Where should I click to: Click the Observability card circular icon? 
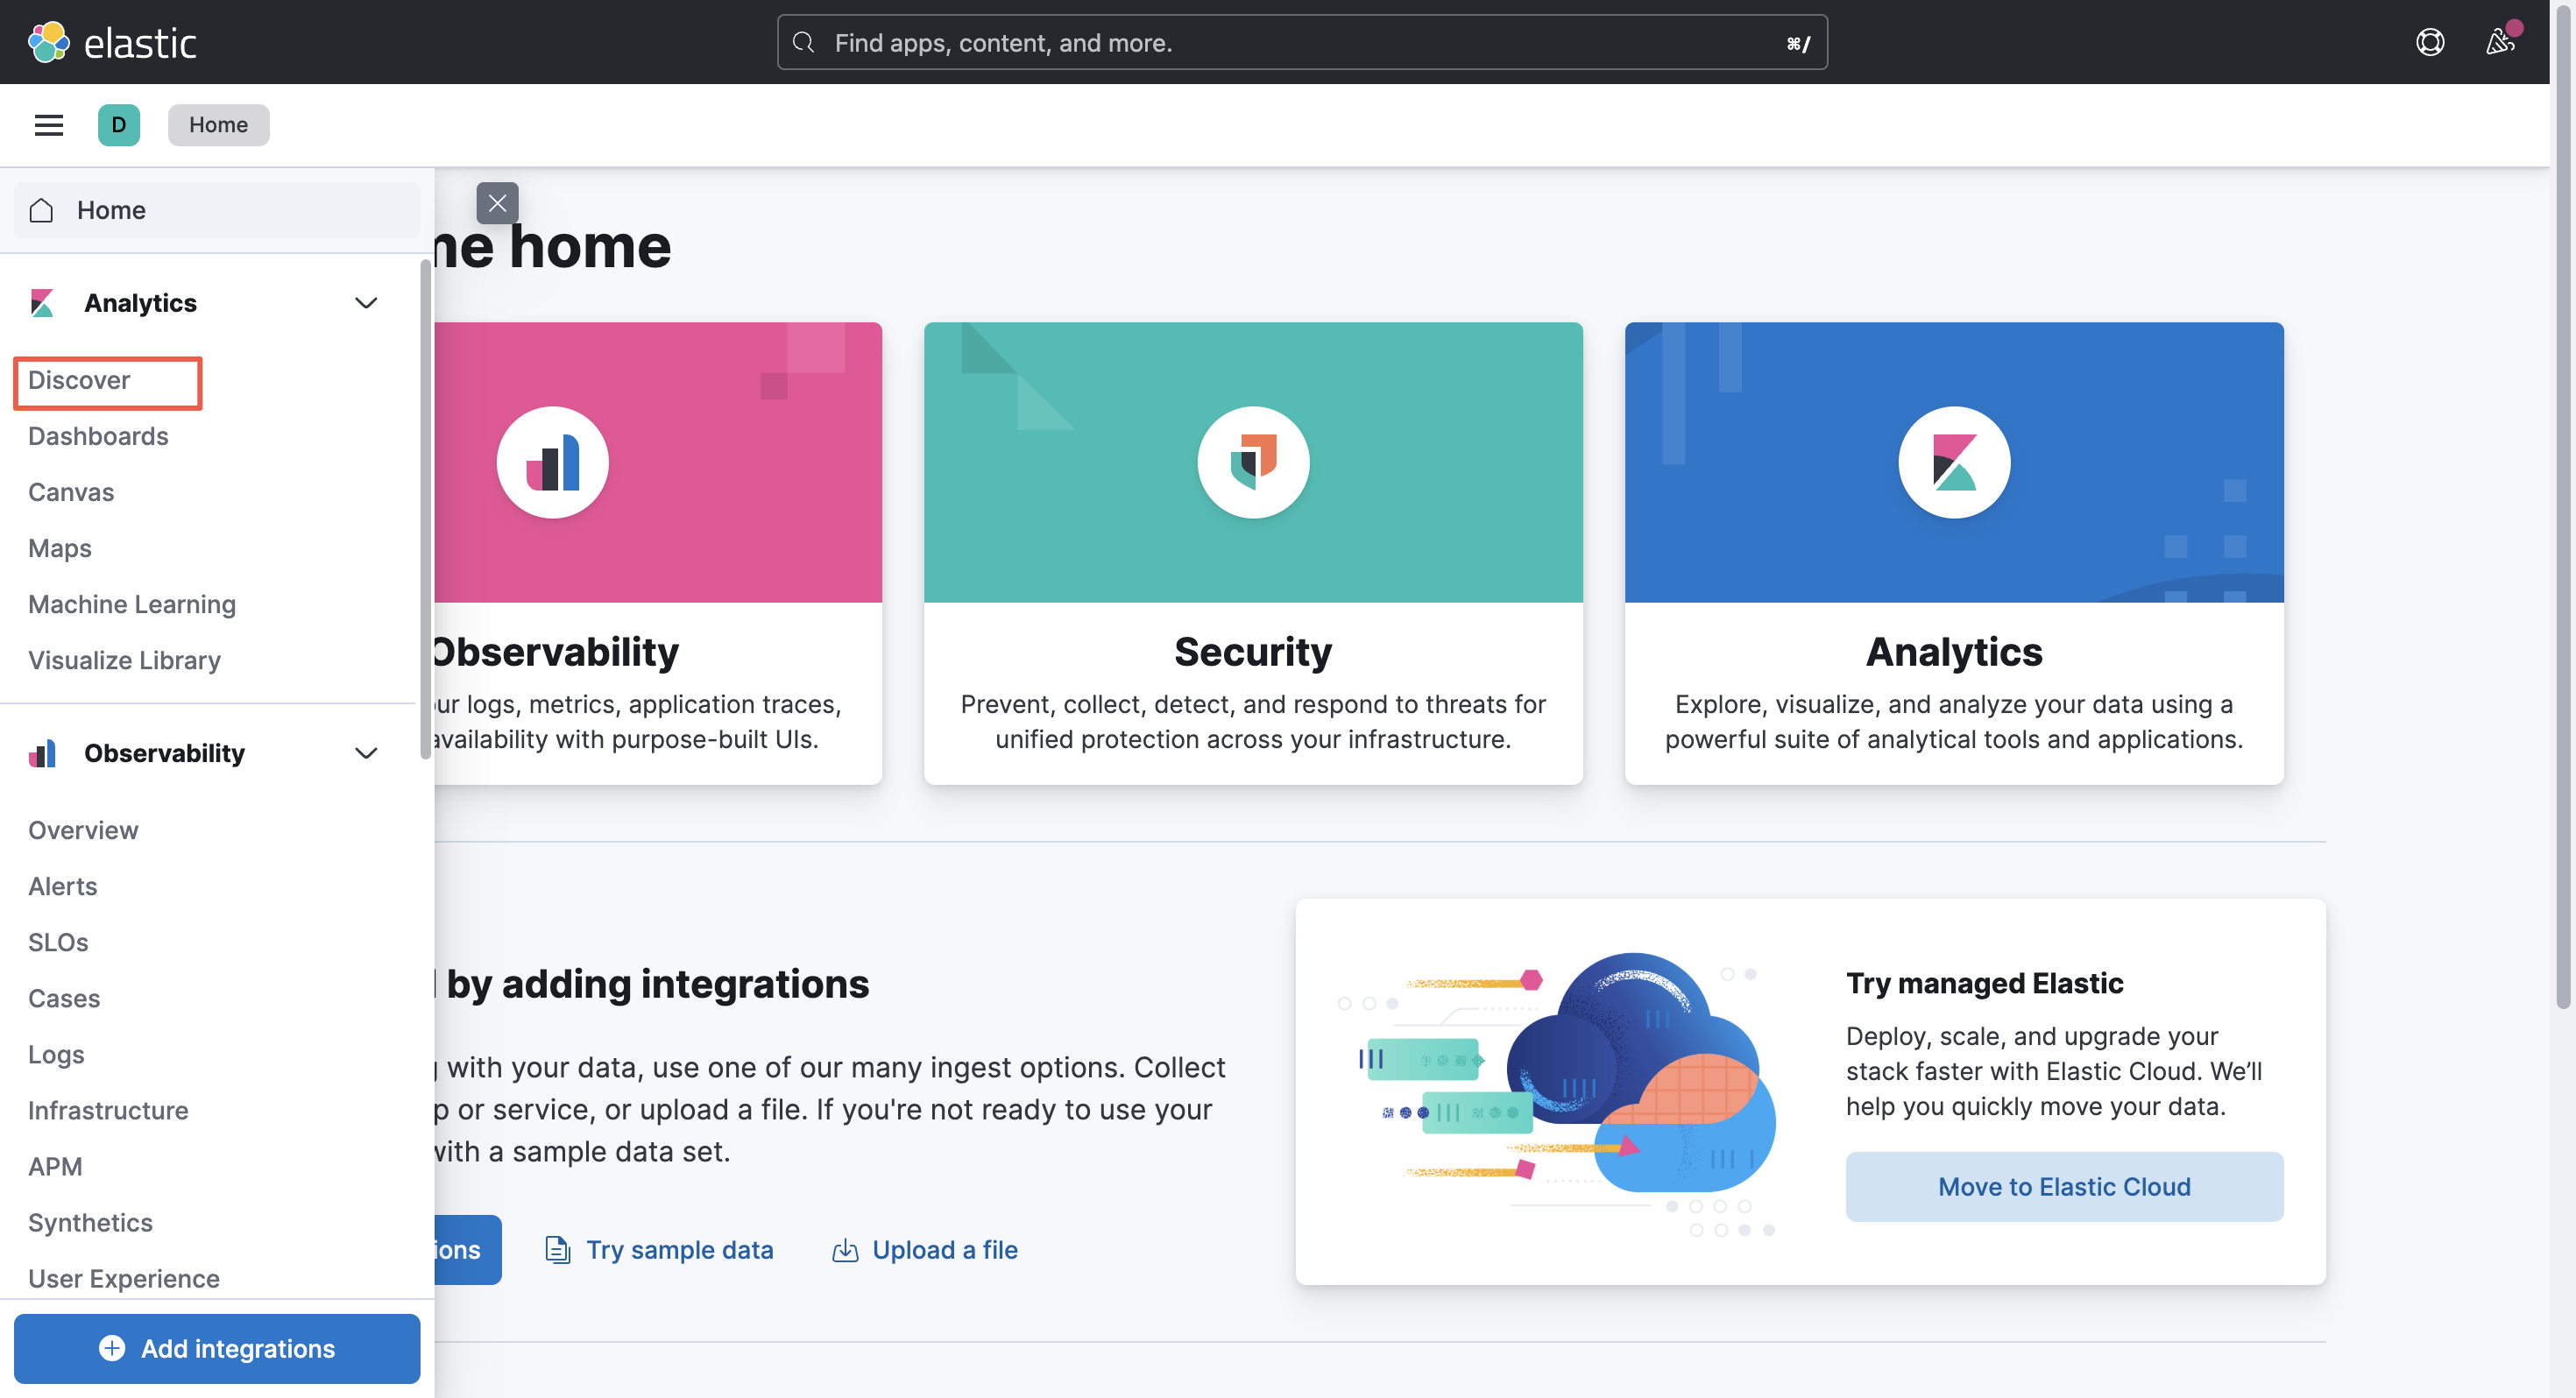click(x=553, y=462)
